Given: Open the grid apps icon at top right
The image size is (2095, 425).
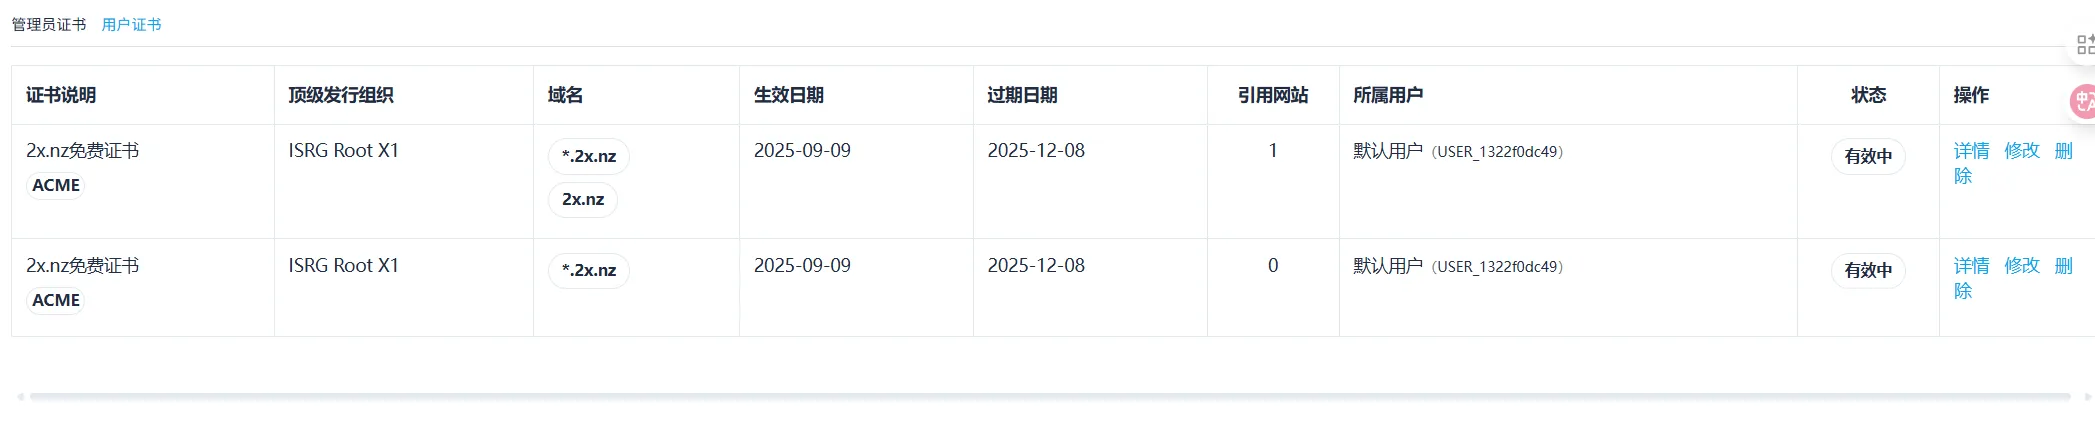Looking at the screenshot, I should 2084,44.
